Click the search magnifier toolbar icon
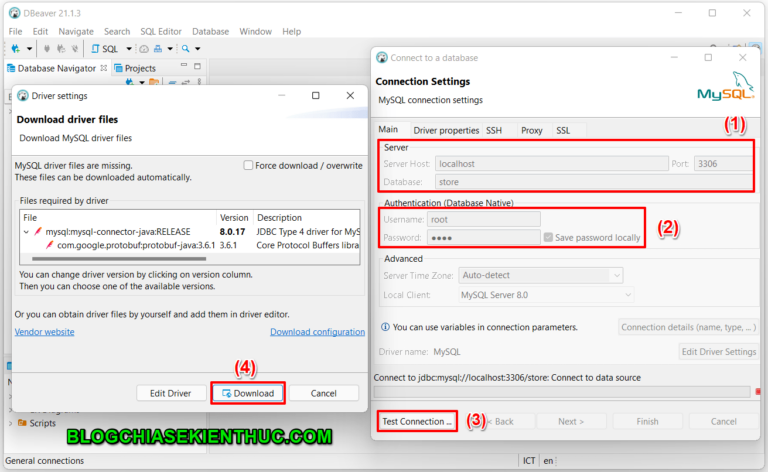Image resolution: width=768 pixels, height=472 pixels. pos(188,48)
